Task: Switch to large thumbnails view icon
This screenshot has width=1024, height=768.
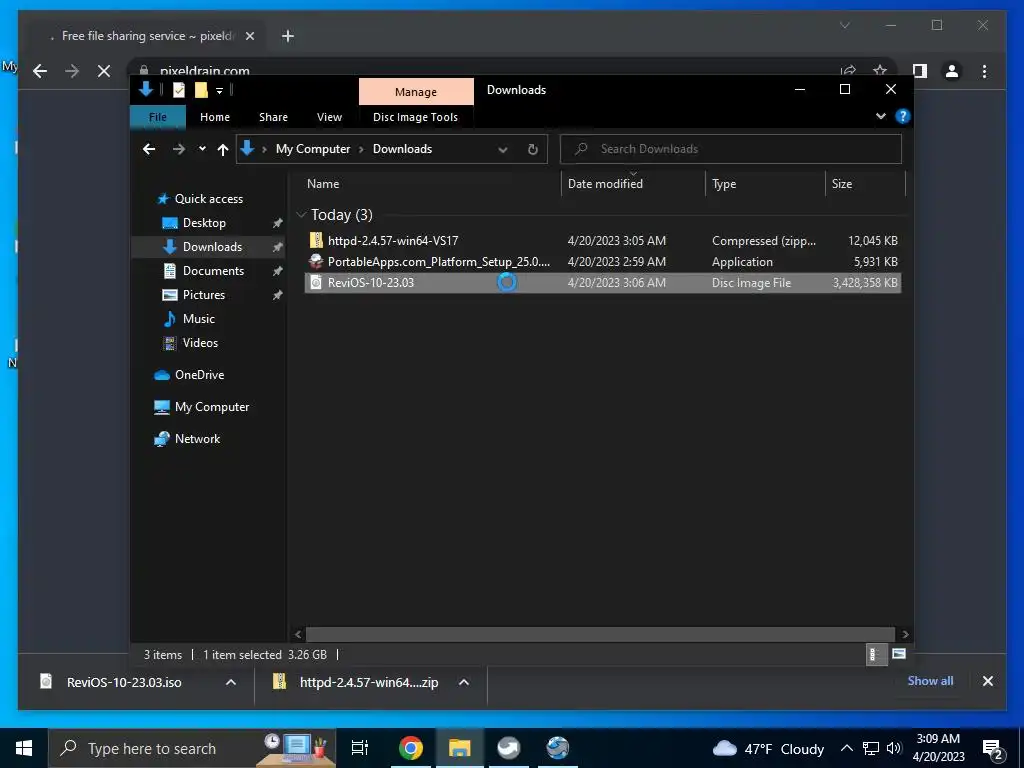Action: tap(899, 654)
